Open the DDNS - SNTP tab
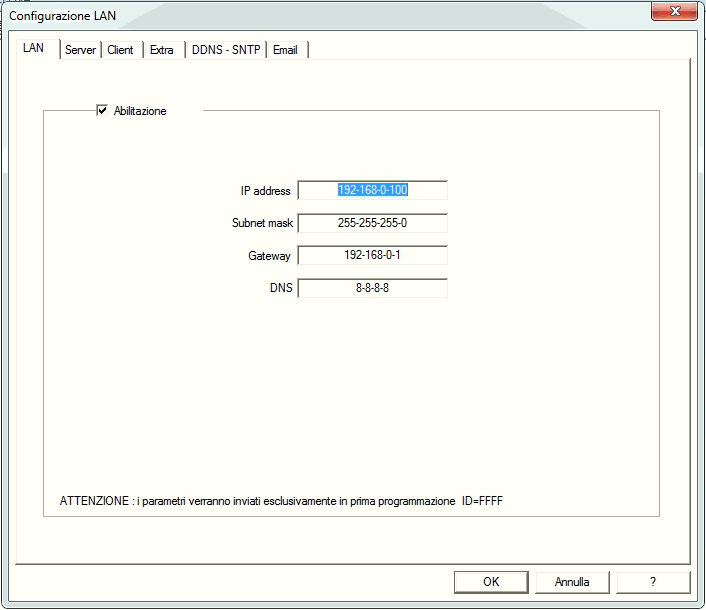Viewport: 706px width, 610px height. click(x=226, y=50)
